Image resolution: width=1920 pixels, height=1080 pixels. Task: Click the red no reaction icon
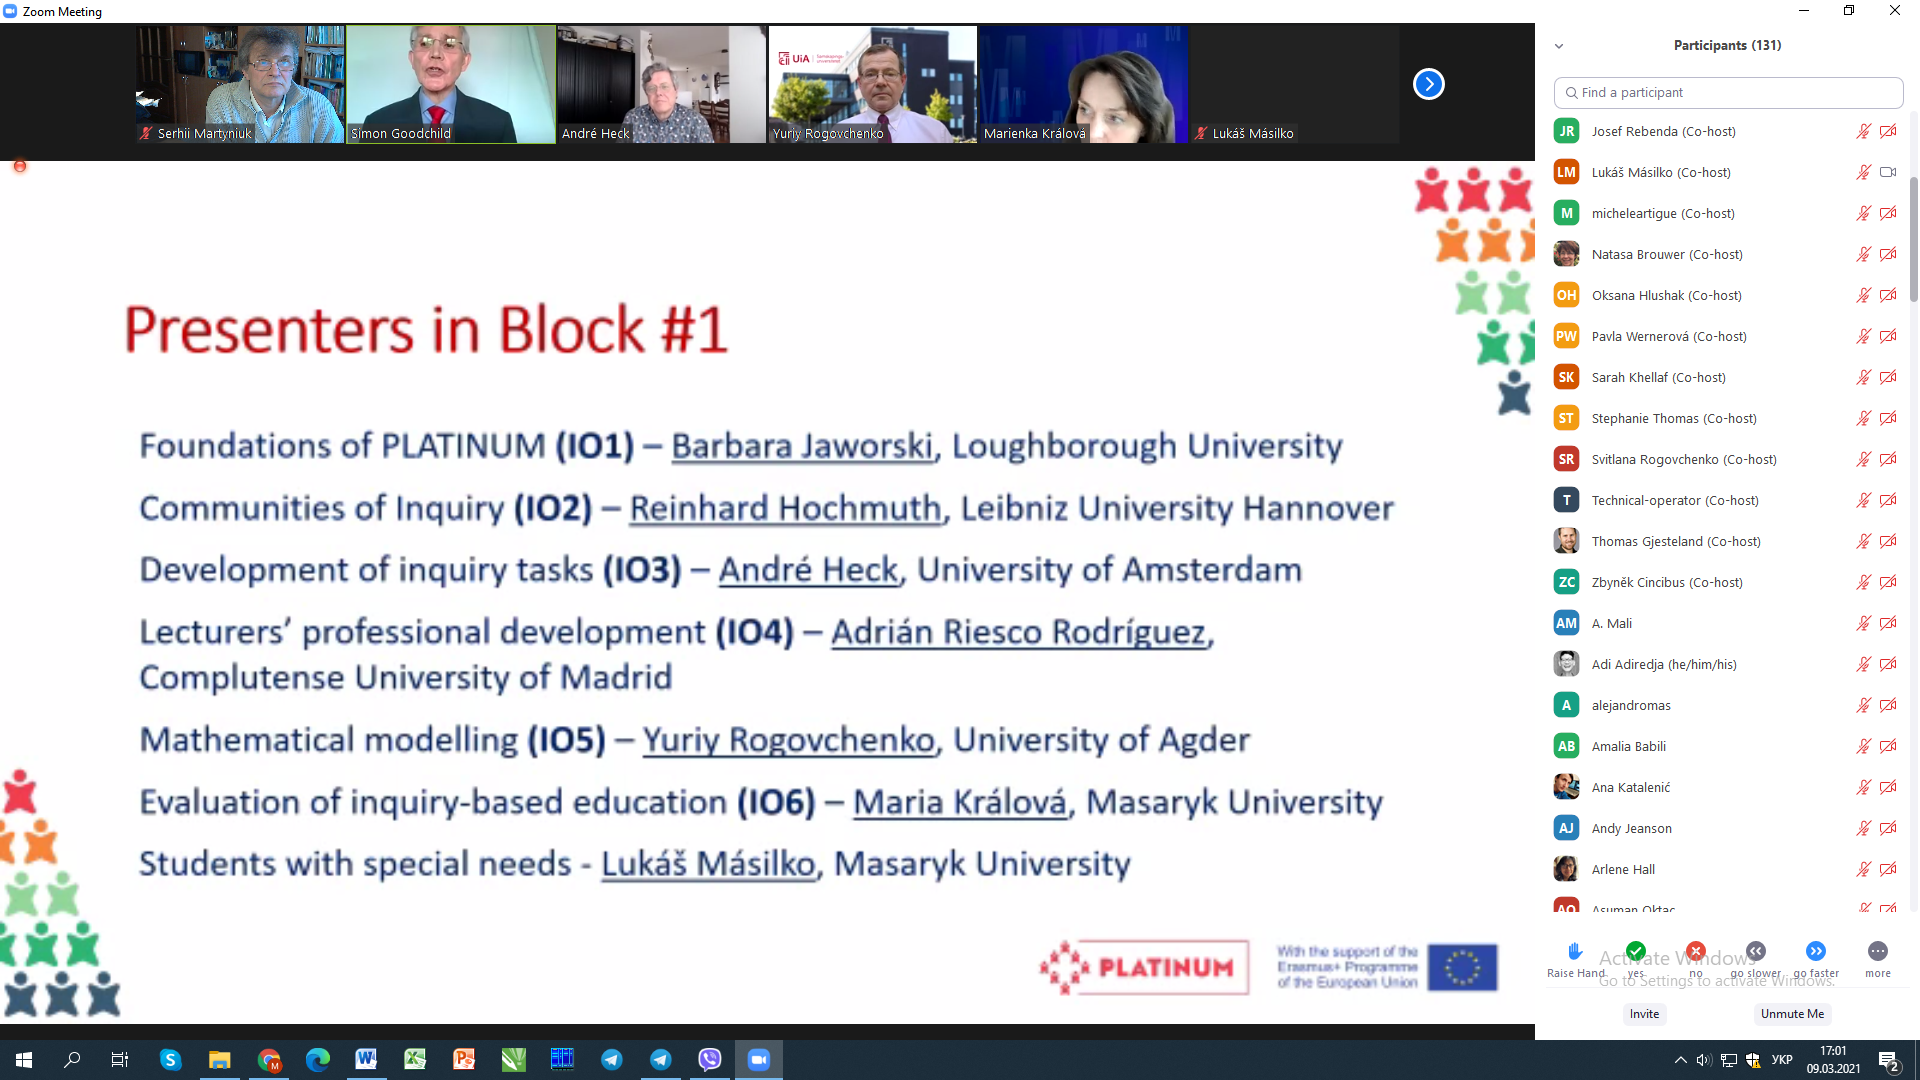click(x=1695, y=951)
